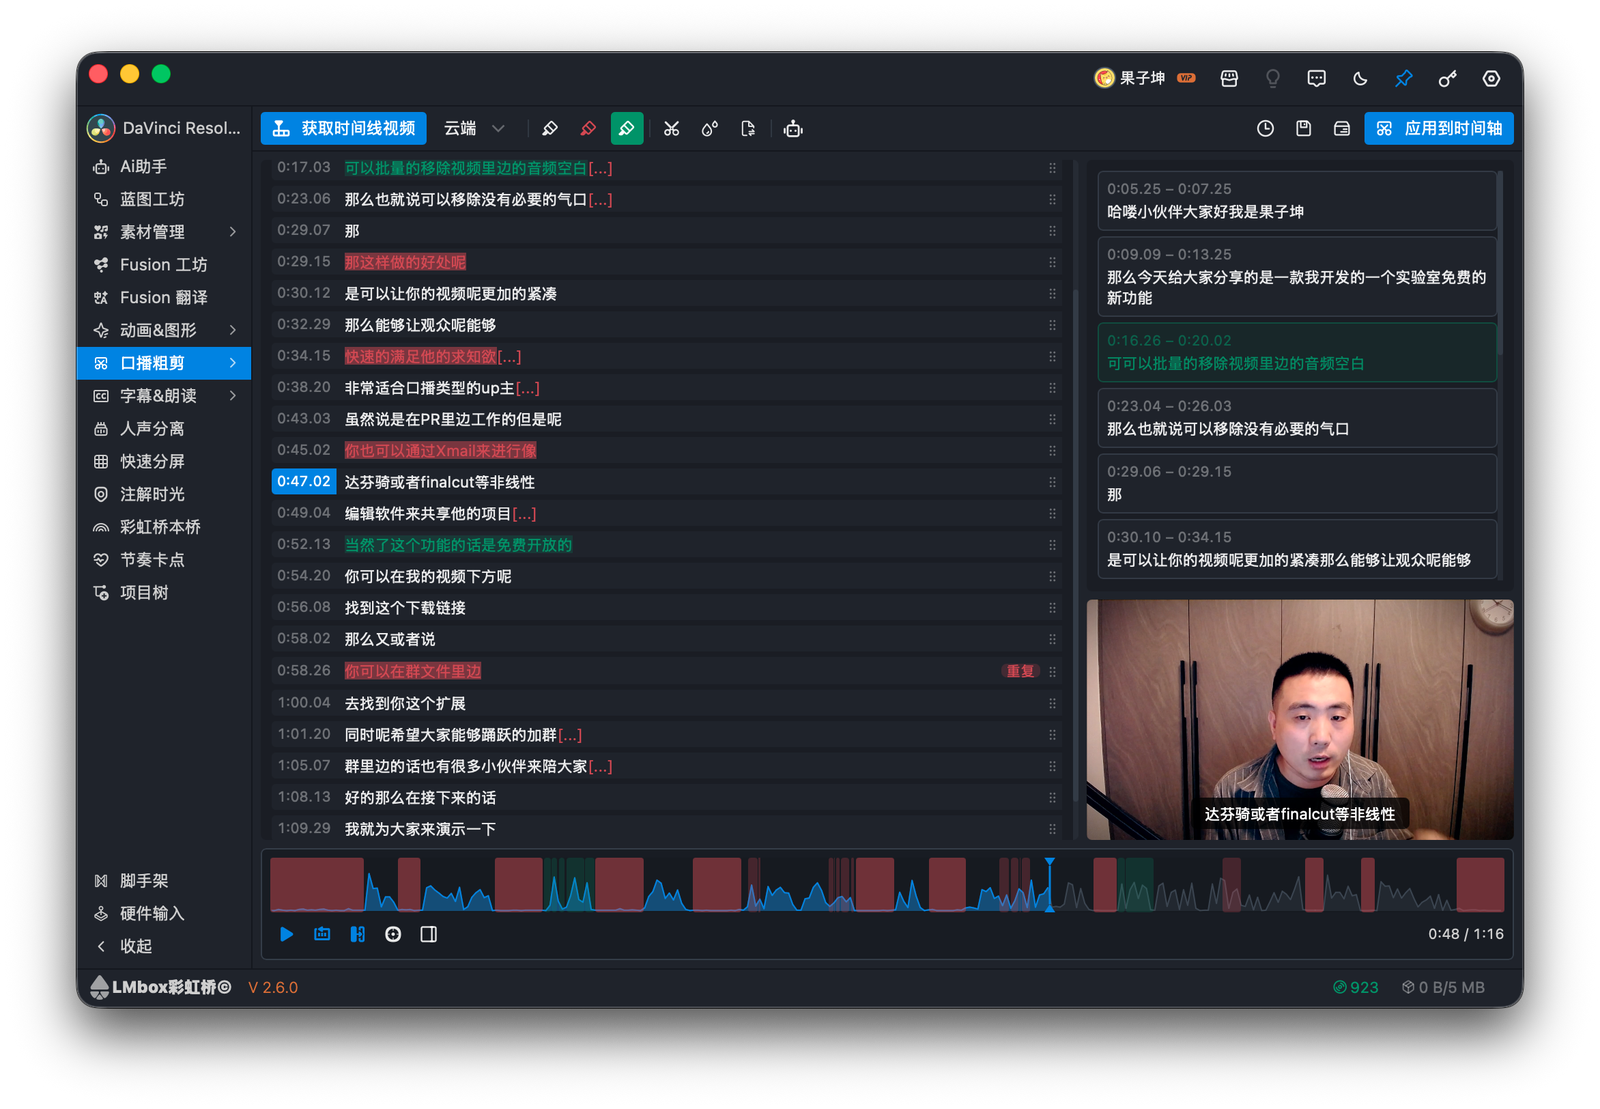Expand the 素材管理 submenu
Viewport: 1600px width, 1109px height.
point(233,232)
